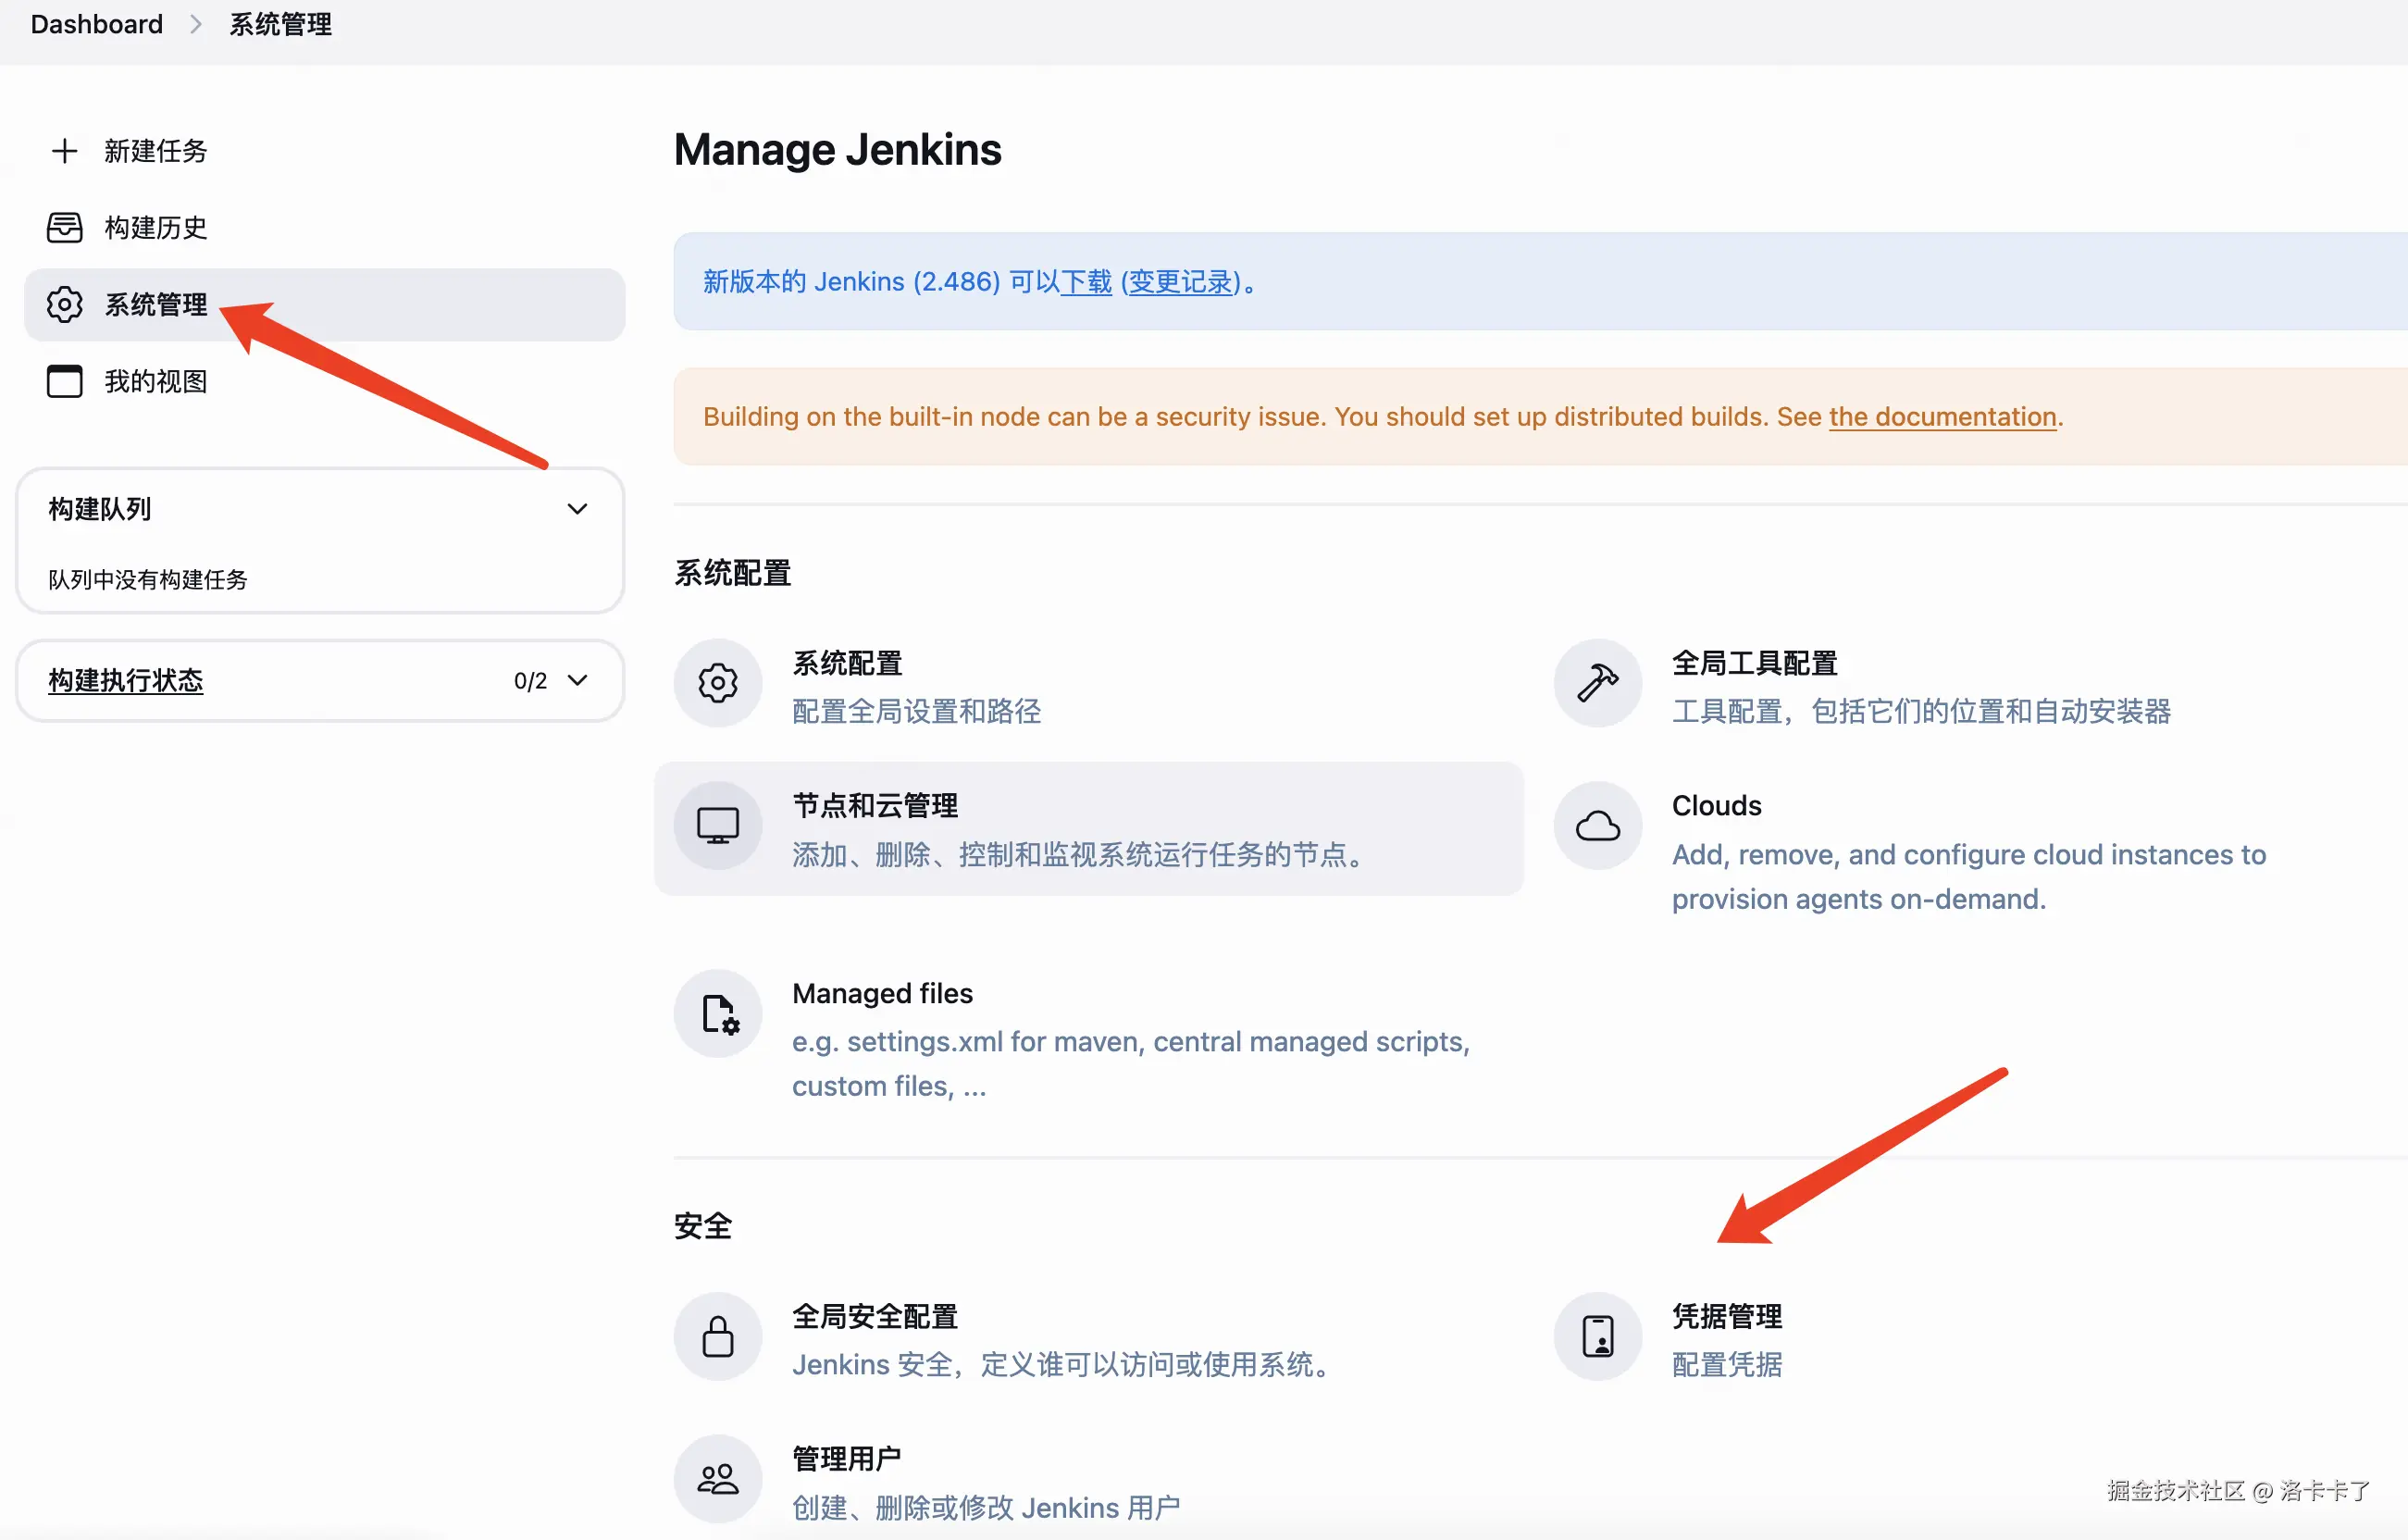
Task: Select 我的视图 in the sidebar
Action: click(x=155, y=381)
